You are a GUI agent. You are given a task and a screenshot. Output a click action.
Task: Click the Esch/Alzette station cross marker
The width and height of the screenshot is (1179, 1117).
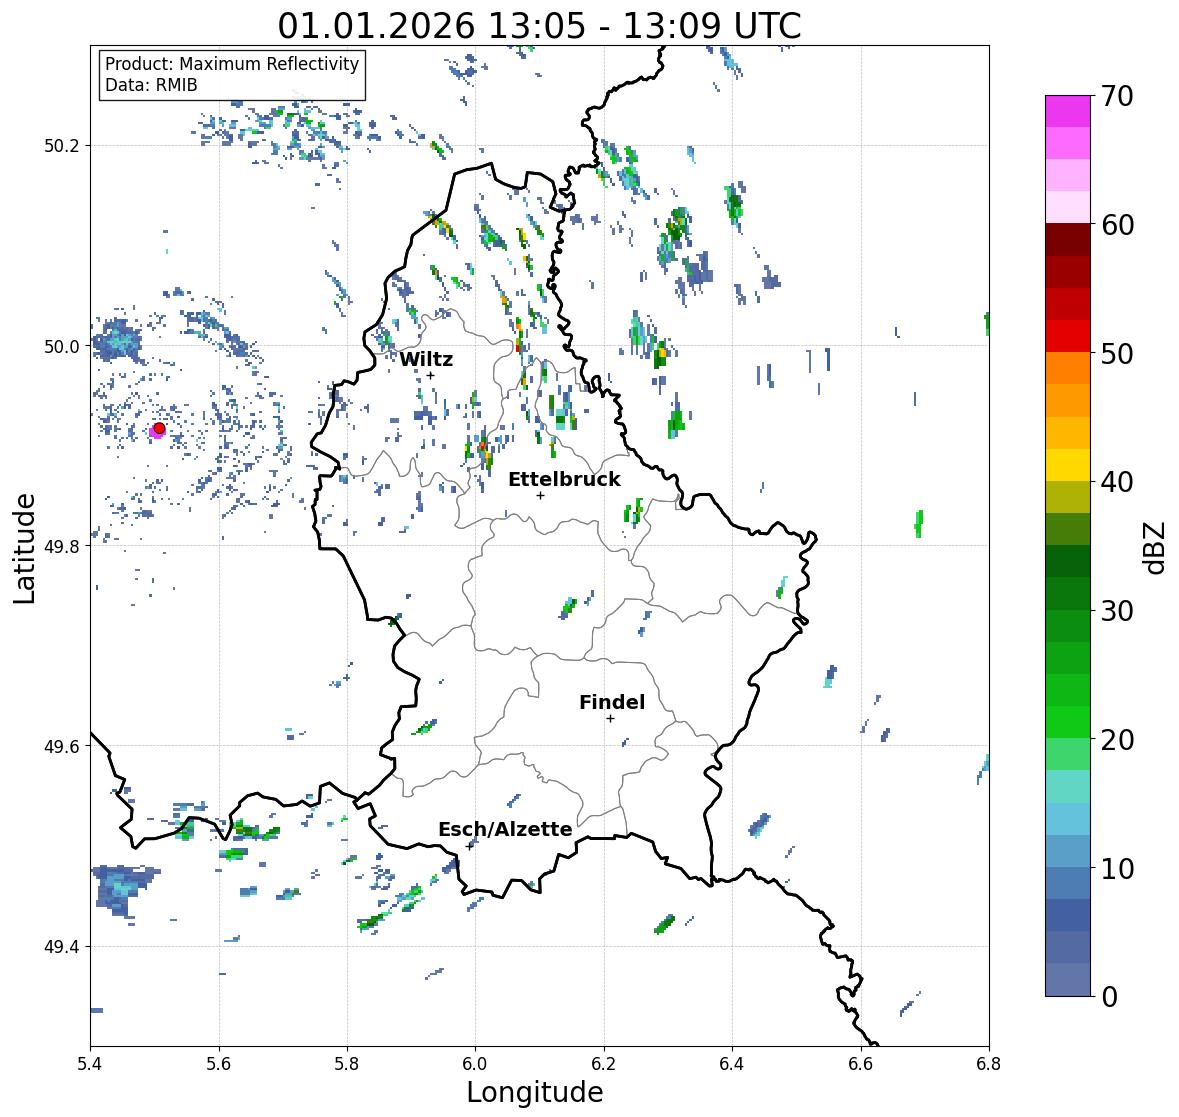click(x=471, y=846)
